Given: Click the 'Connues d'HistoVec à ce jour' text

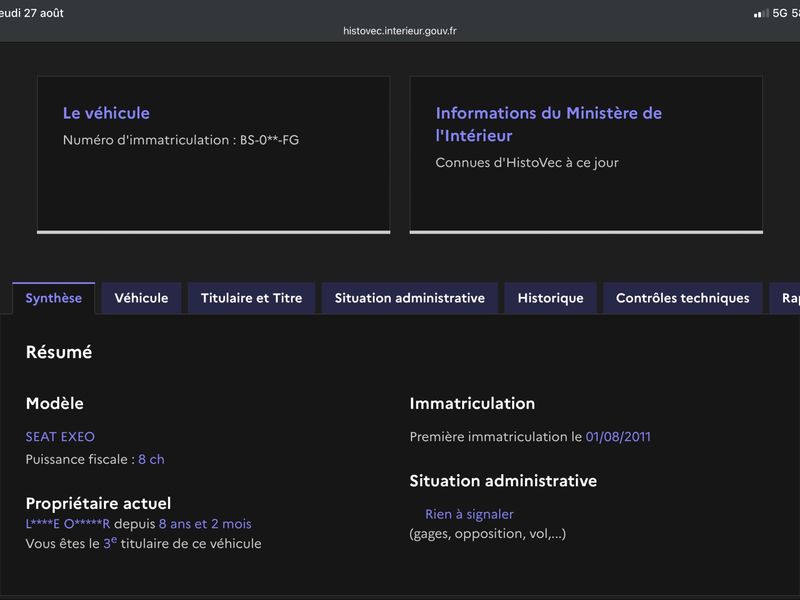Looking at the screenshot, I should click(x=527, y=163).
